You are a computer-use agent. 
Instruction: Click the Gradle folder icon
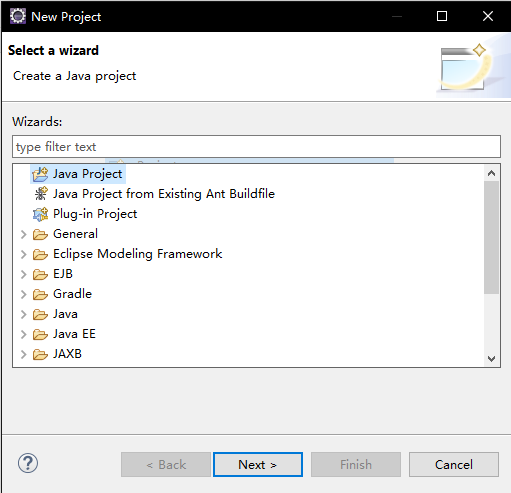(40, 294)
